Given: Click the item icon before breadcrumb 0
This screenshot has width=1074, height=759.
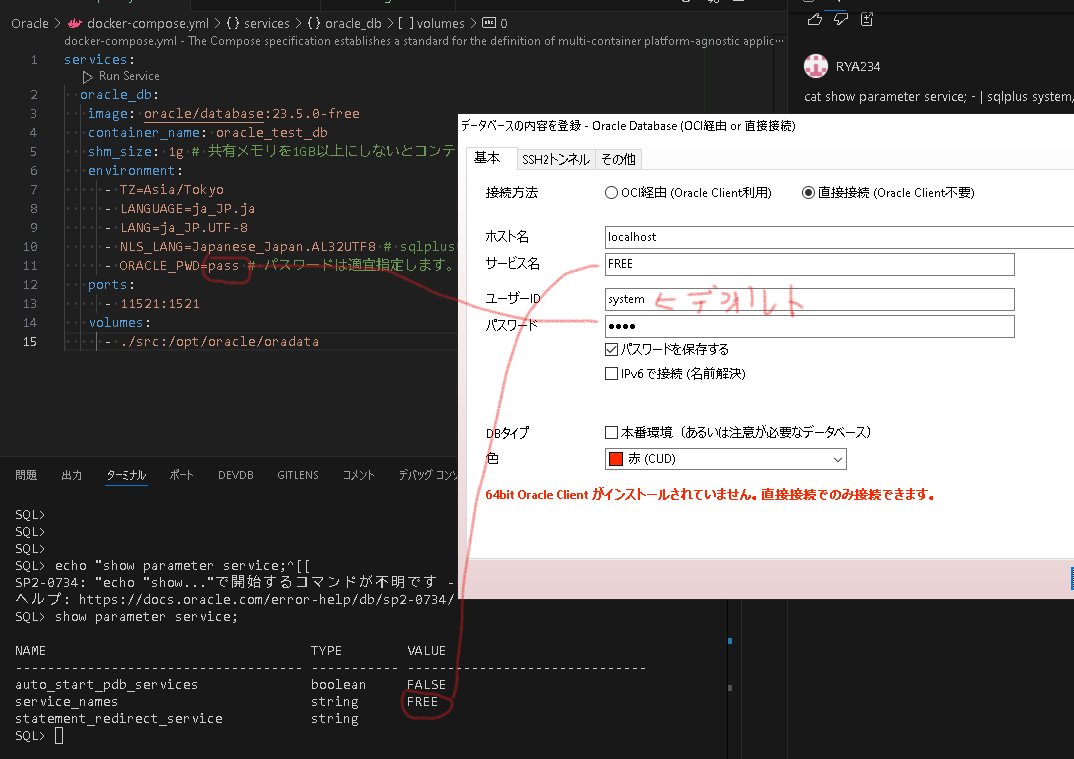Looking at the screenshot, I should tap(488, 23).
